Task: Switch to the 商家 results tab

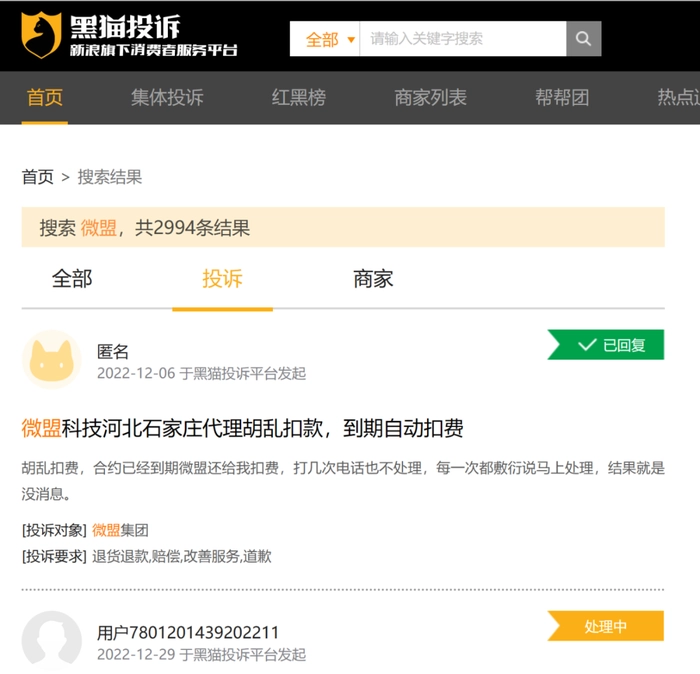Action: pyautogui.click(x=373, y=279)
